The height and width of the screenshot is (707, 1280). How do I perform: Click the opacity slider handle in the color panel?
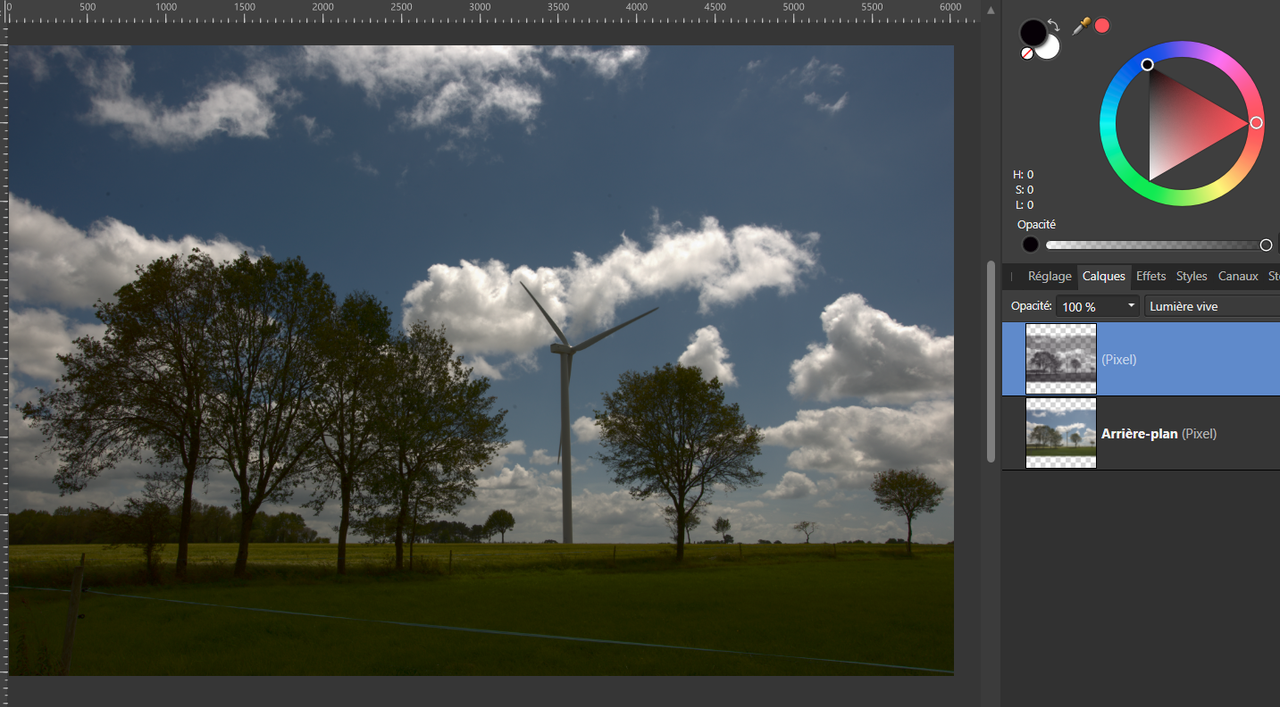(1266, 245)
